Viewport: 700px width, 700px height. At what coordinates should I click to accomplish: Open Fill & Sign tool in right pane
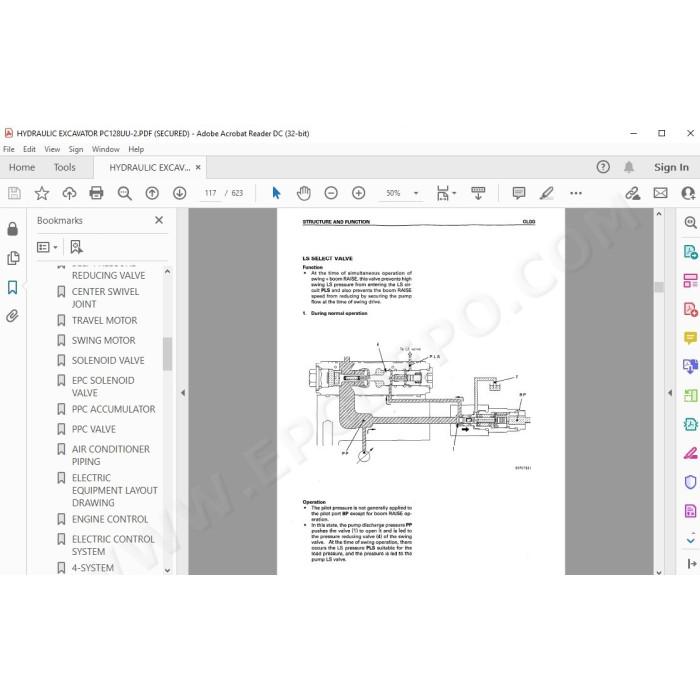point(691,453)
